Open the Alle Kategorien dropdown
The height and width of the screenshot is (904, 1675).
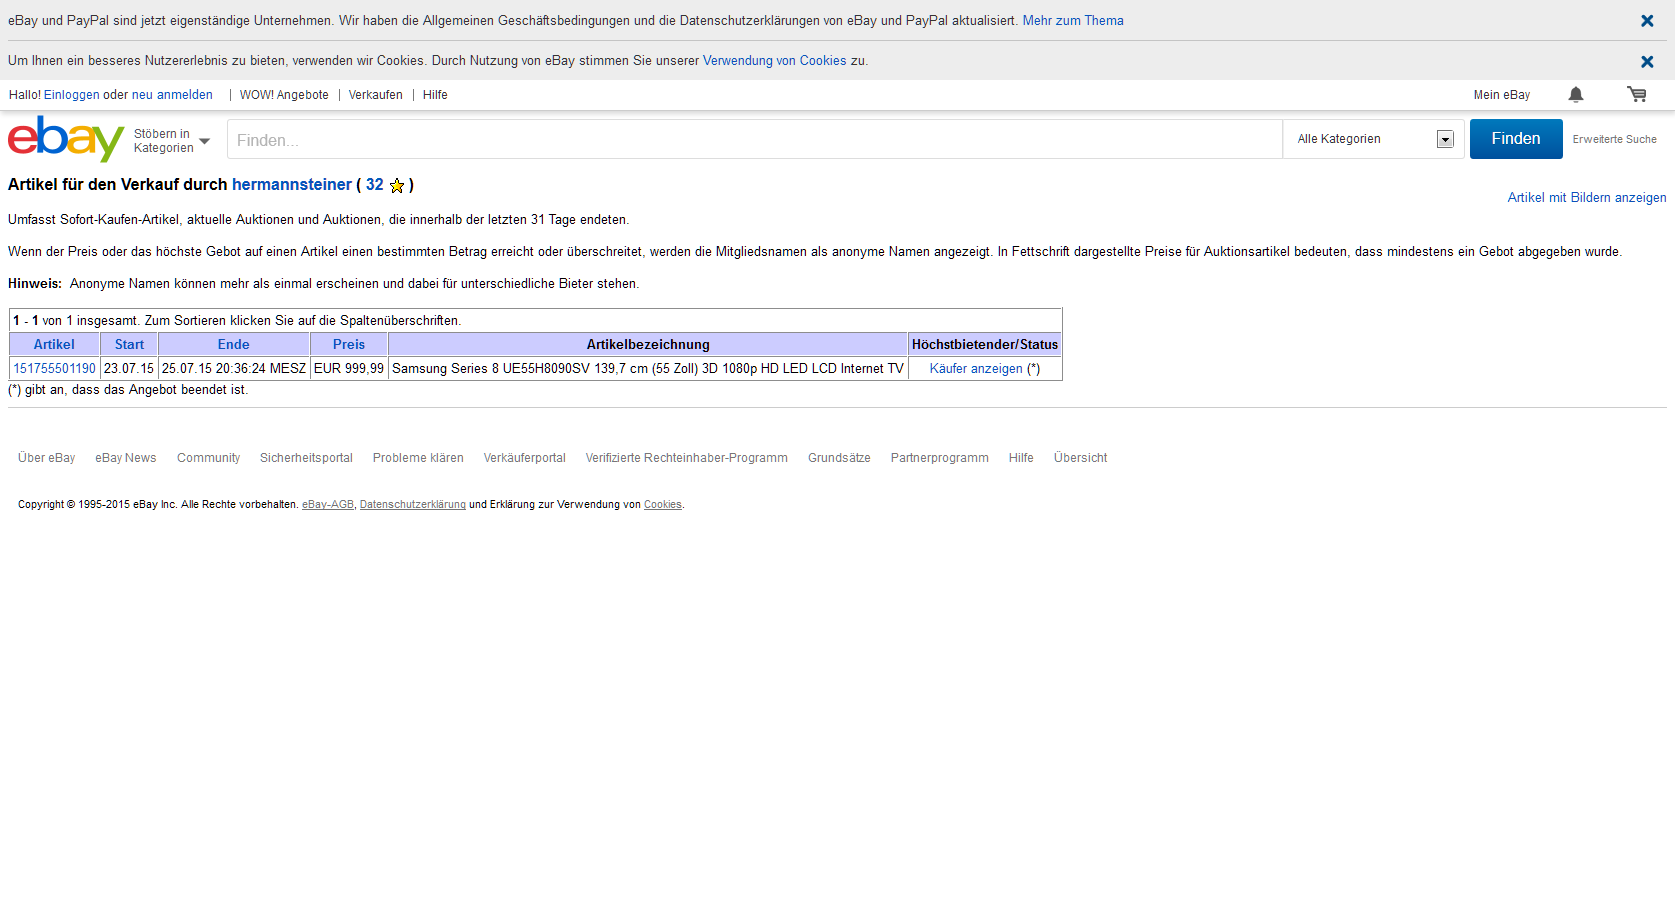tap(1375, 139)
